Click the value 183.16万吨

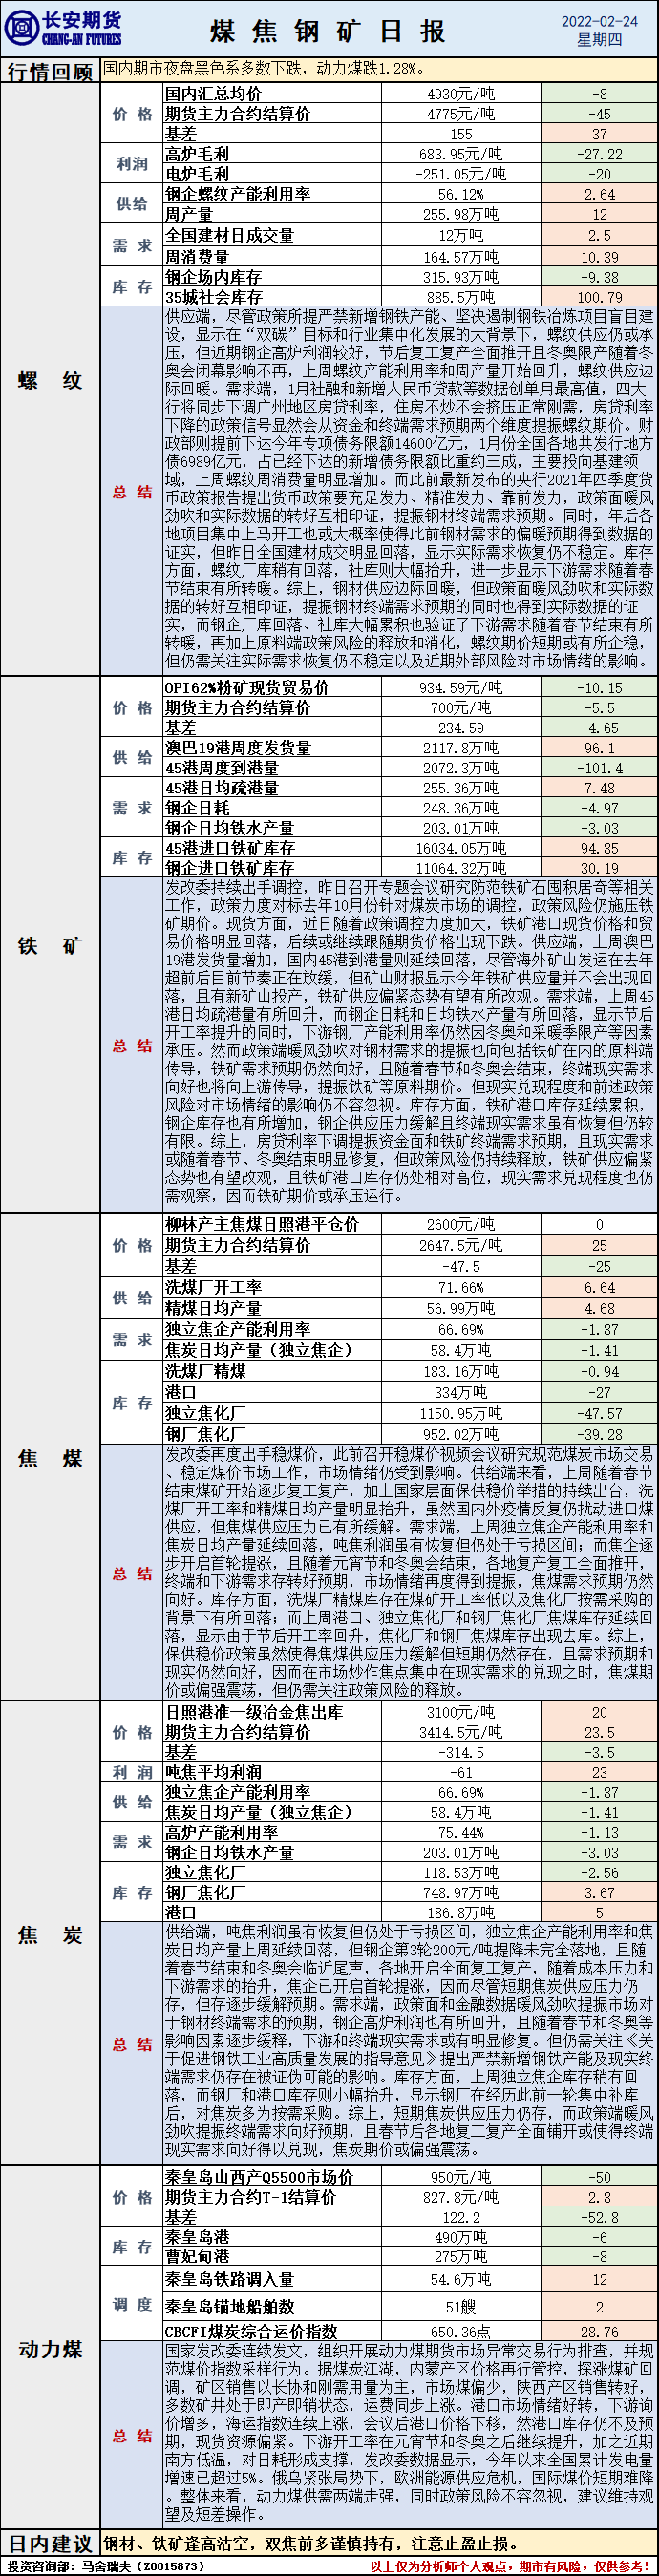[460, 1372]
